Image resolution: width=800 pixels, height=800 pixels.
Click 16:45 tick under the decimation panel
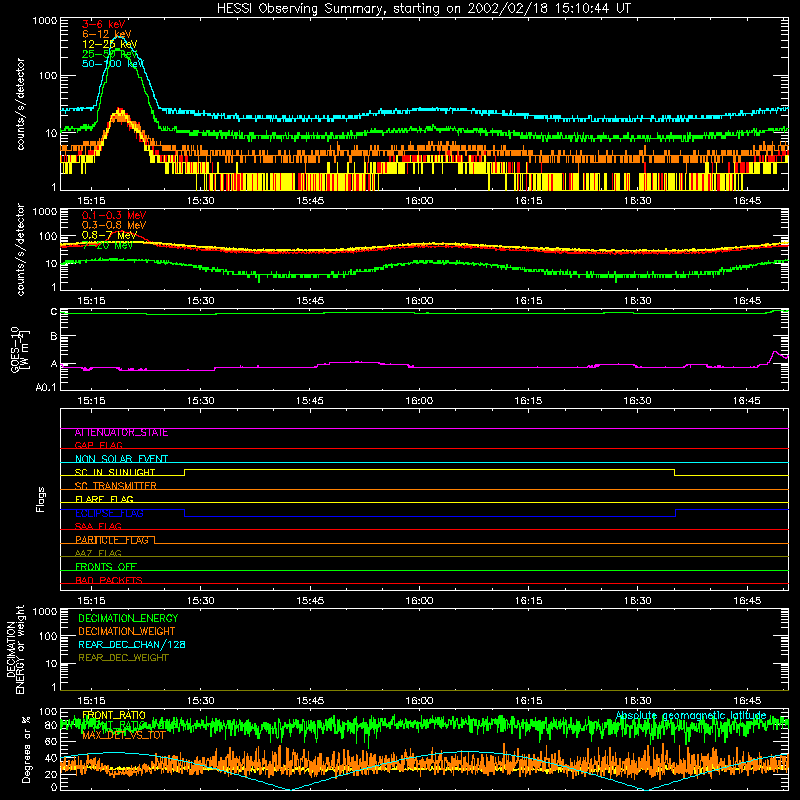(747, 701)
